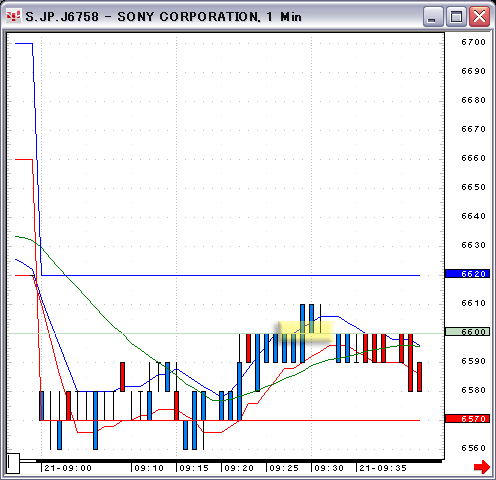
Task: Maximize the Sony chart window
Action: [456, 16]
